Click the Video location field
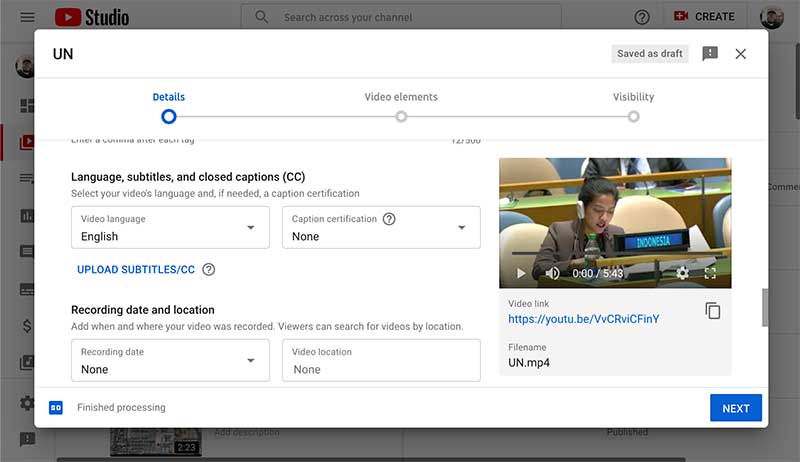 381,361
